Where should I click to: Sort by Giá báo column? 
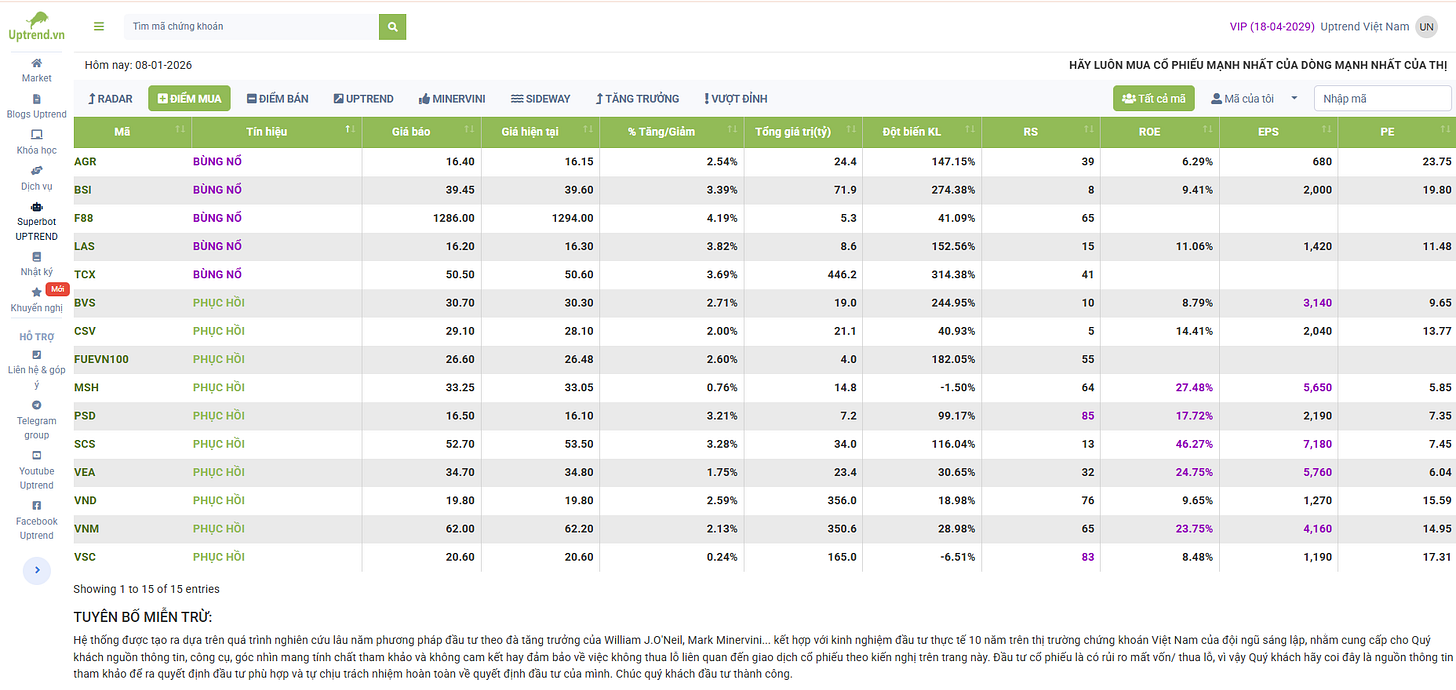point(470,131)
